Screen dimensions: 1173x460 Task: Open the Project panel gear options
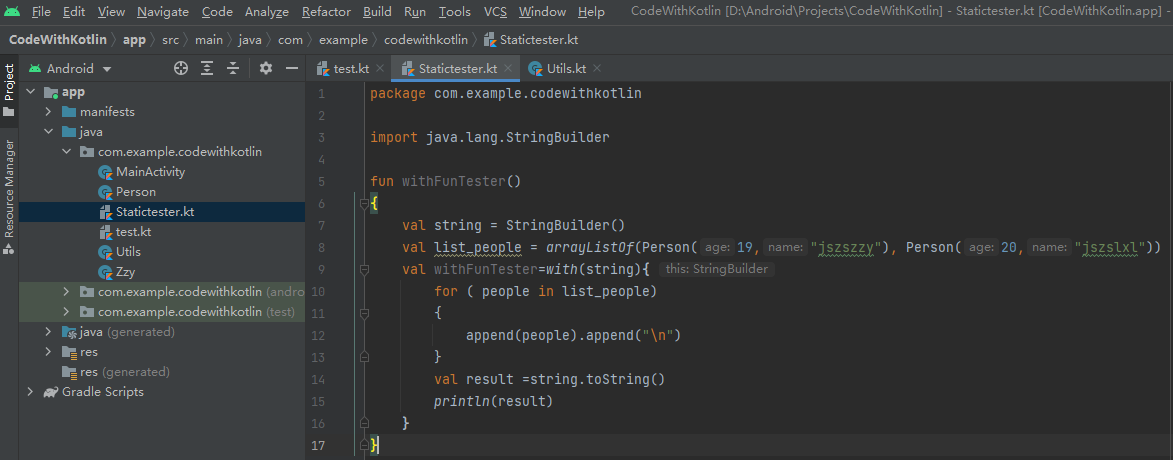[x=266, y=69]
